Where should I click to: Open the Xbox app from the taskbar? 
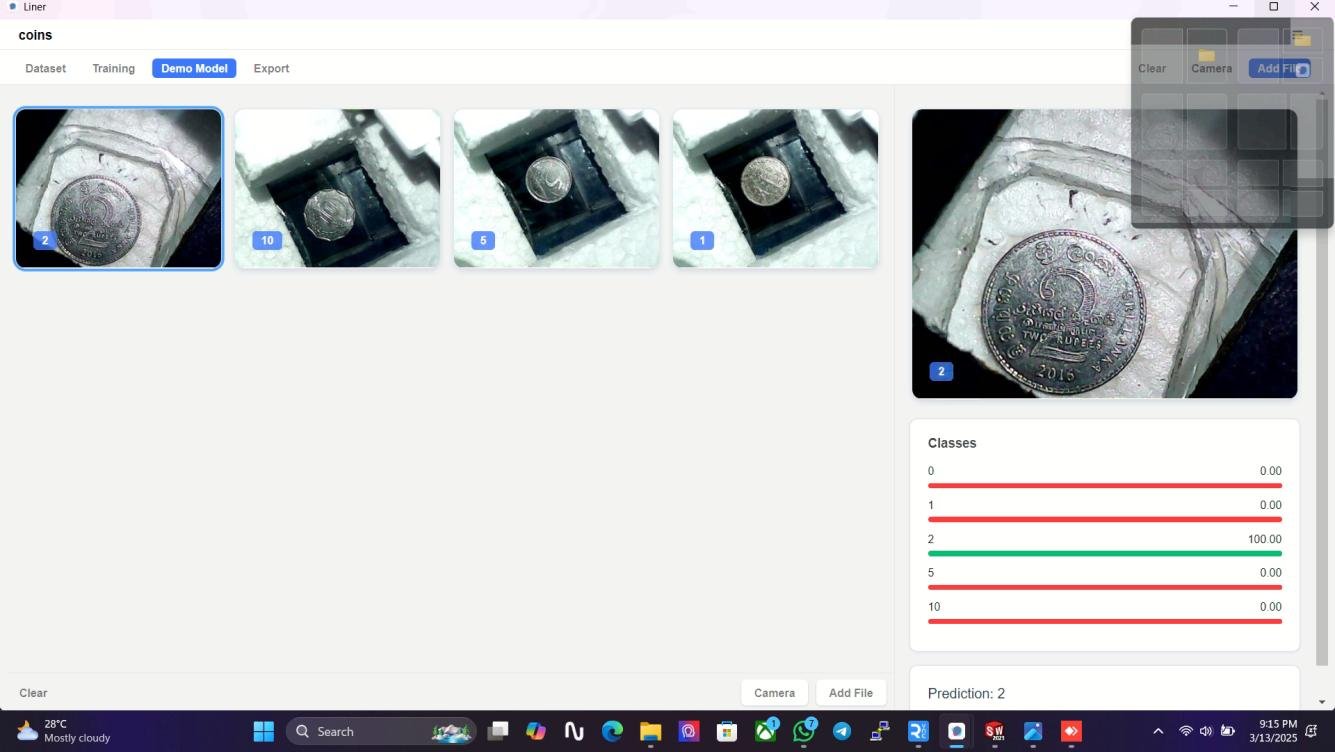coord(766,731)
